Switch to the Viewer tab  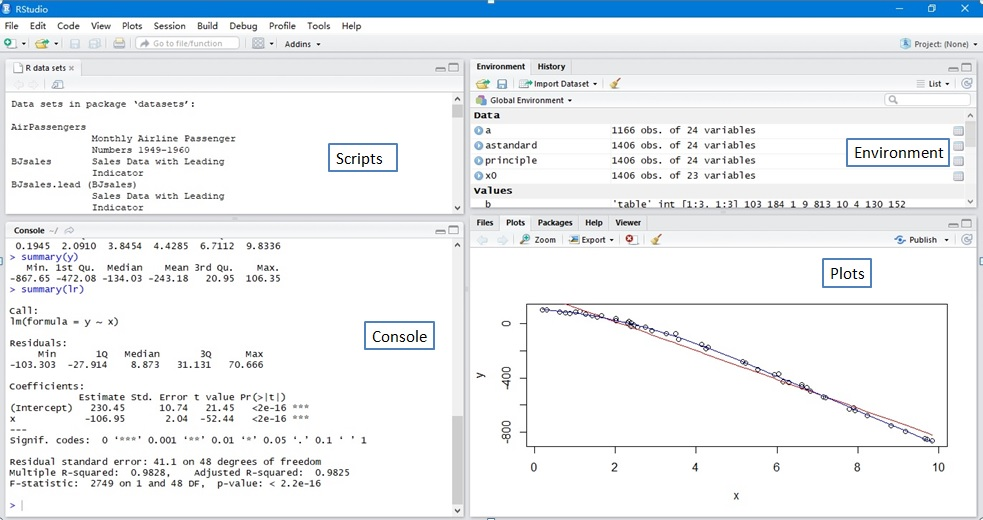pyautogui.click(x=628, y=223)
